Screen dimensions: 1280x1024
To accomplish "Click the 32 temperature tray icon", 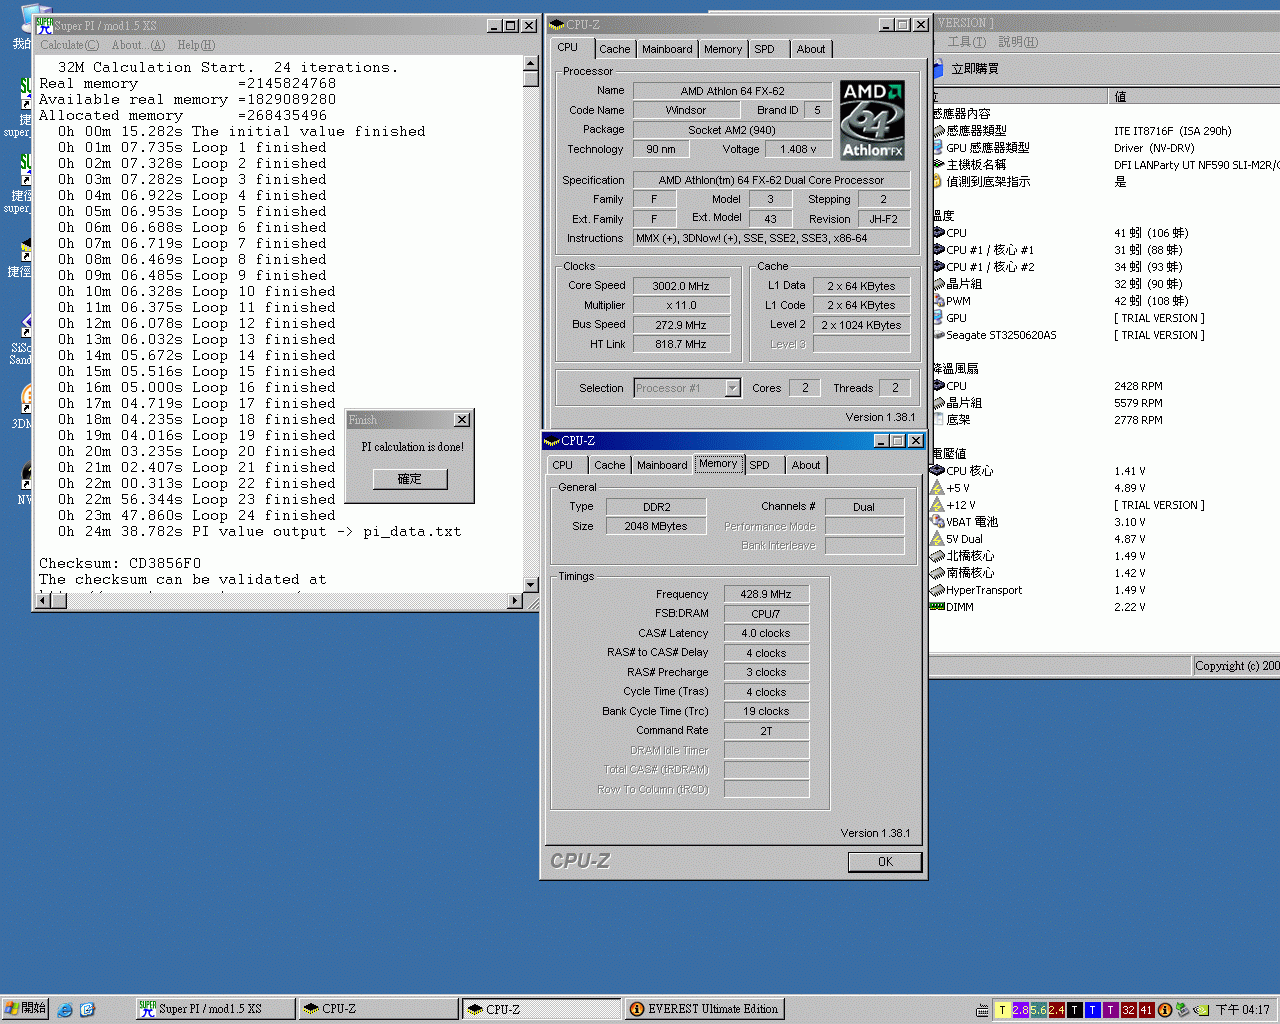I will 1128,1010.
